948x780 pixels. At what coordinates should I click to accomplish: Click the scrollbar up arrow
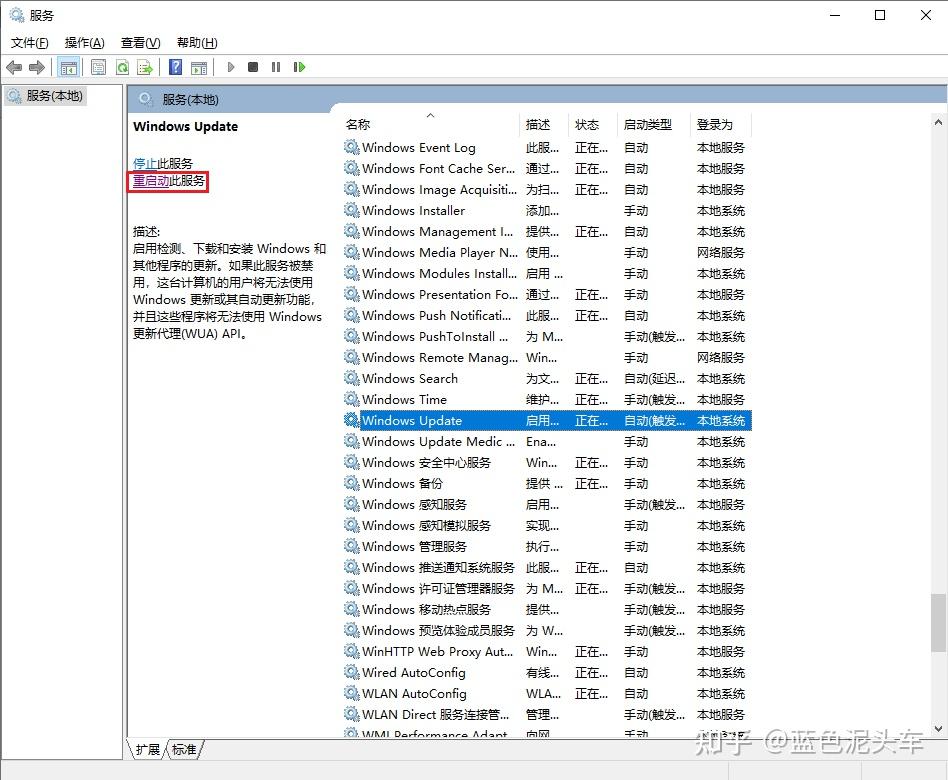(938, 122)
